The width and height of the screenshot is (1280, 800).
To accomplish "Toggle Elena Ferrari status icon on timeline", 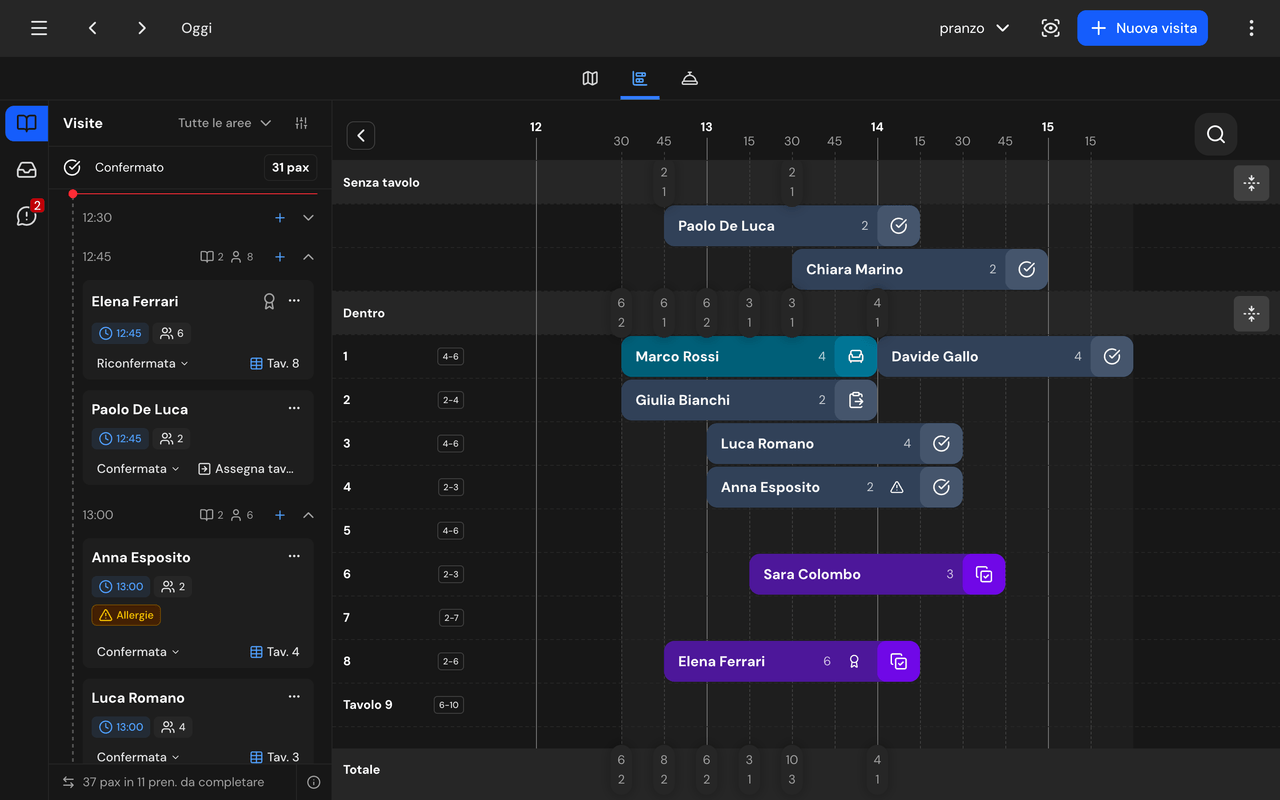I will (899, 661).
